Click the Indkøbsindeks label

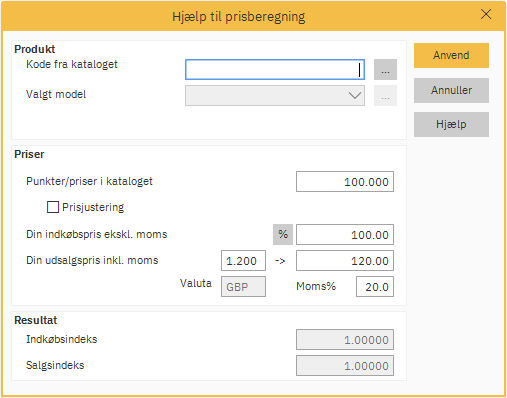point(62,339)
